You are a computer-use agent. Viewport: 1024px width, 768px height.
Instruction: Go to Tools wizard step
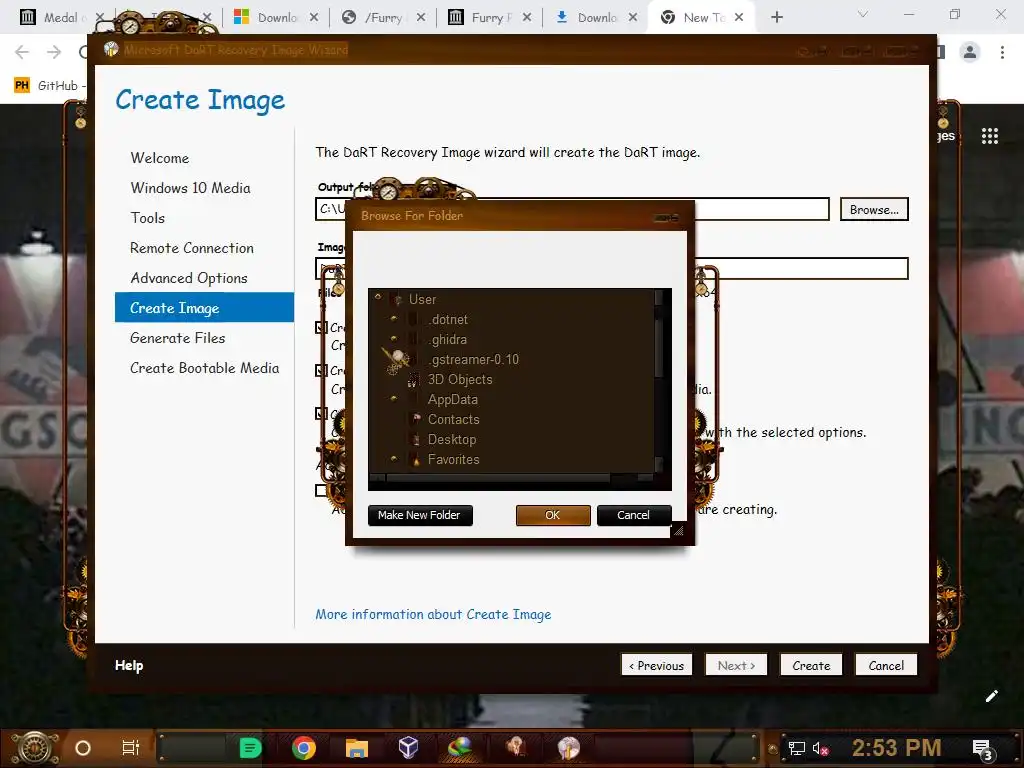click(148, 218)
